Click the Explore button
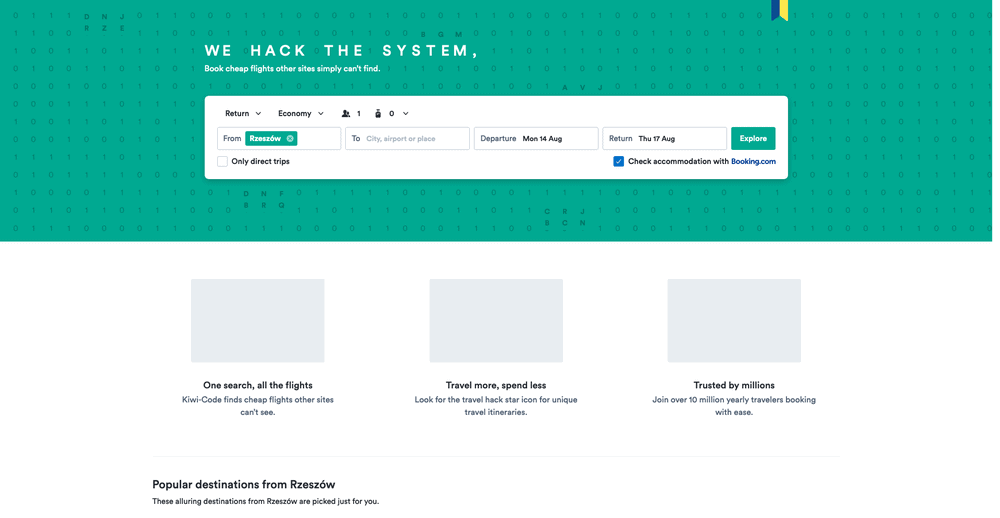 753,138
